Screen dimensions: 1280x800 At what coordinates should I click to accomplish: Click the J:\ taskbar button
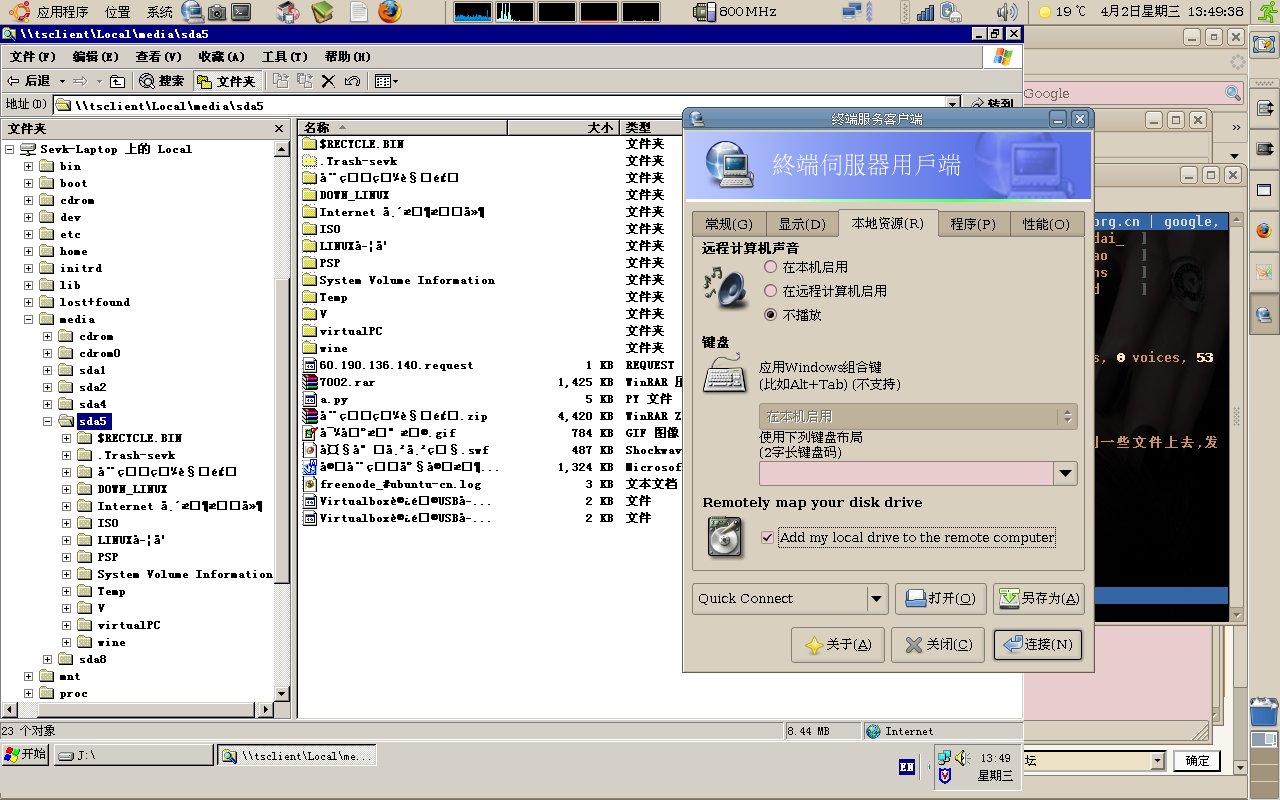133,756
